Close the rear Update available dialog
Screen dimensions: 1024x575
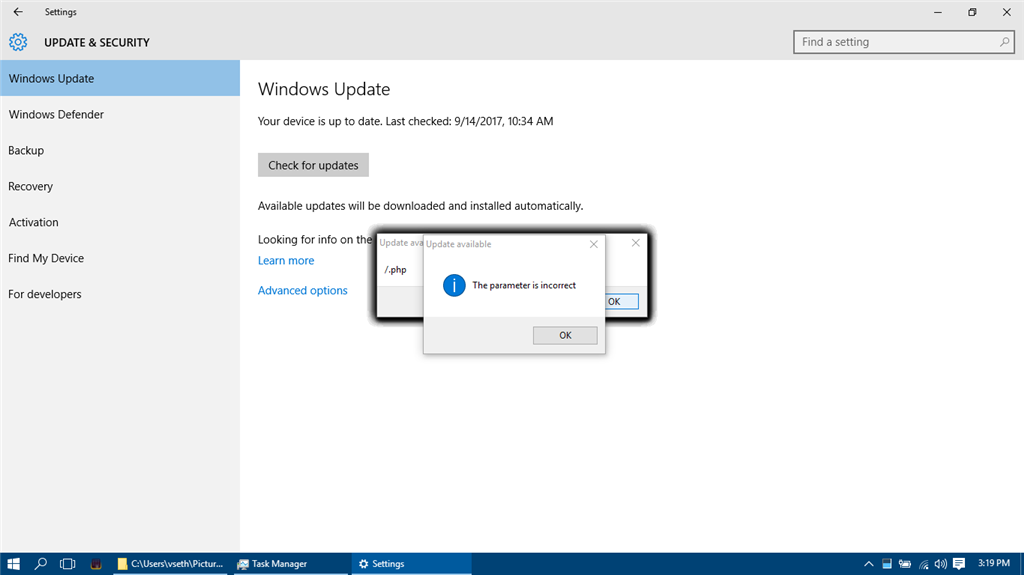(635, 242)
